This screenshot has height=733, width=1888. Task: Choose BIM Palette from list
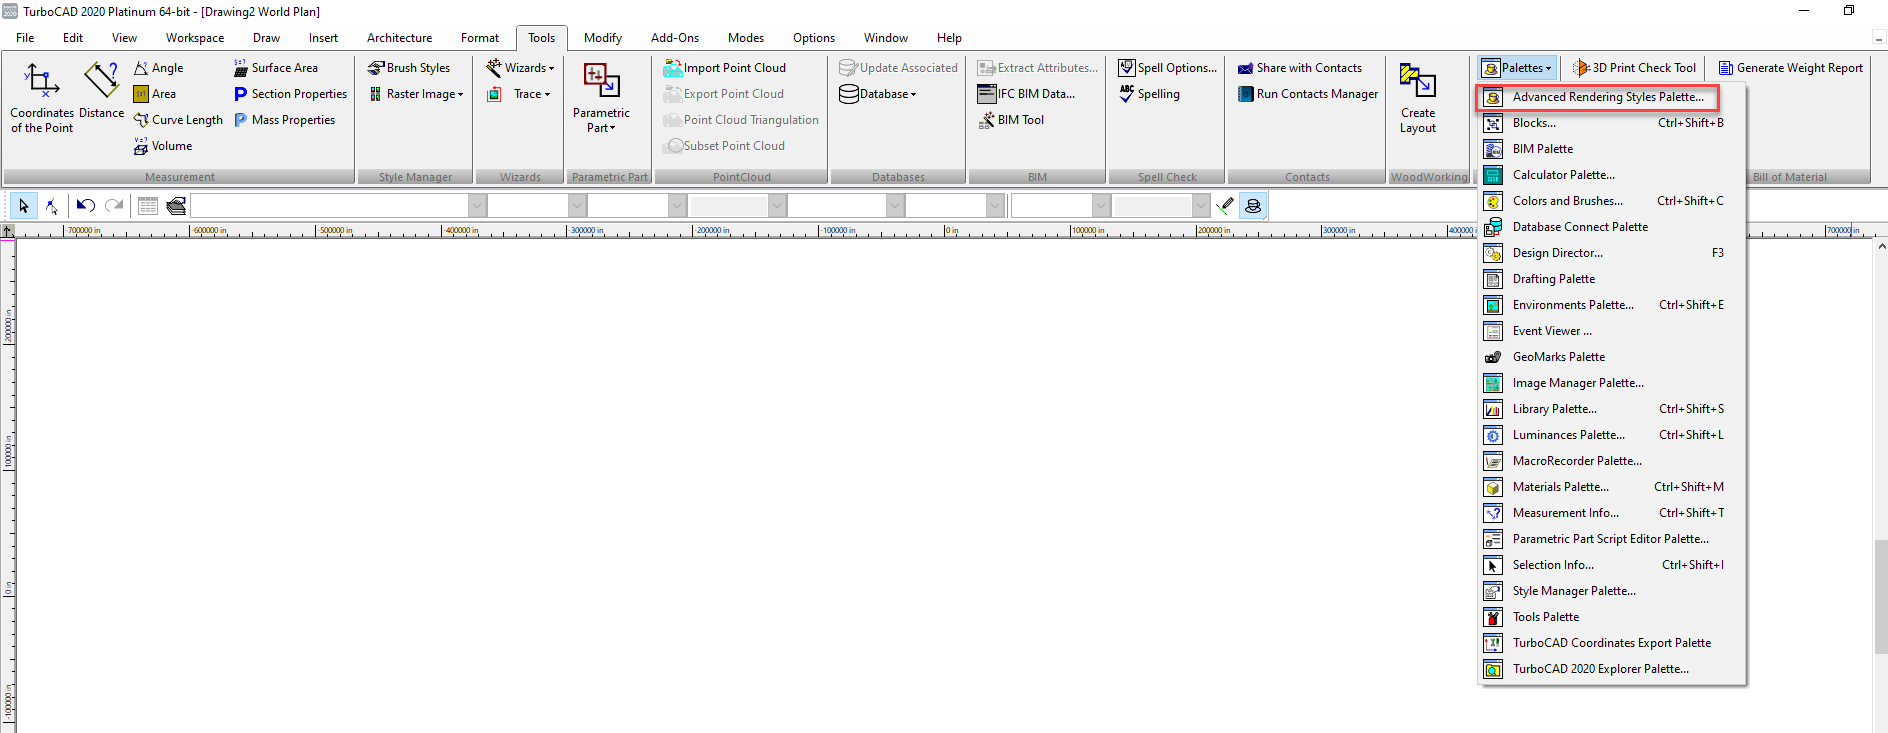pyautogui.click(x=1611, y=149)
